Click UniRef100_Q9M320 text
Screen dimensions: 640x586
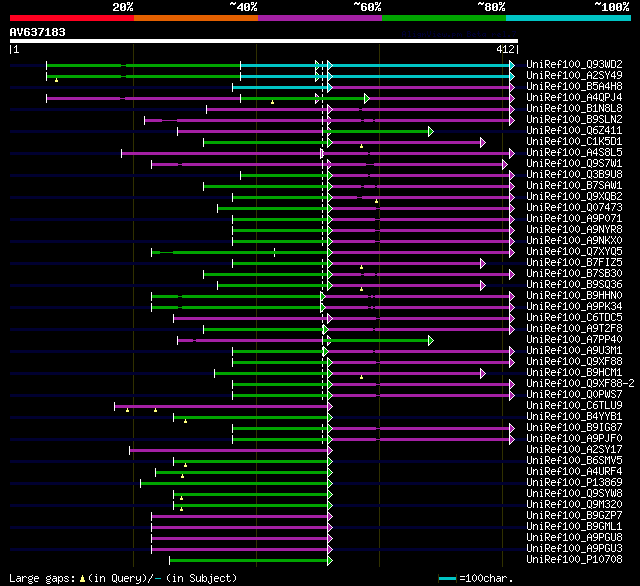pyautogui.click(x=574, y=505)
